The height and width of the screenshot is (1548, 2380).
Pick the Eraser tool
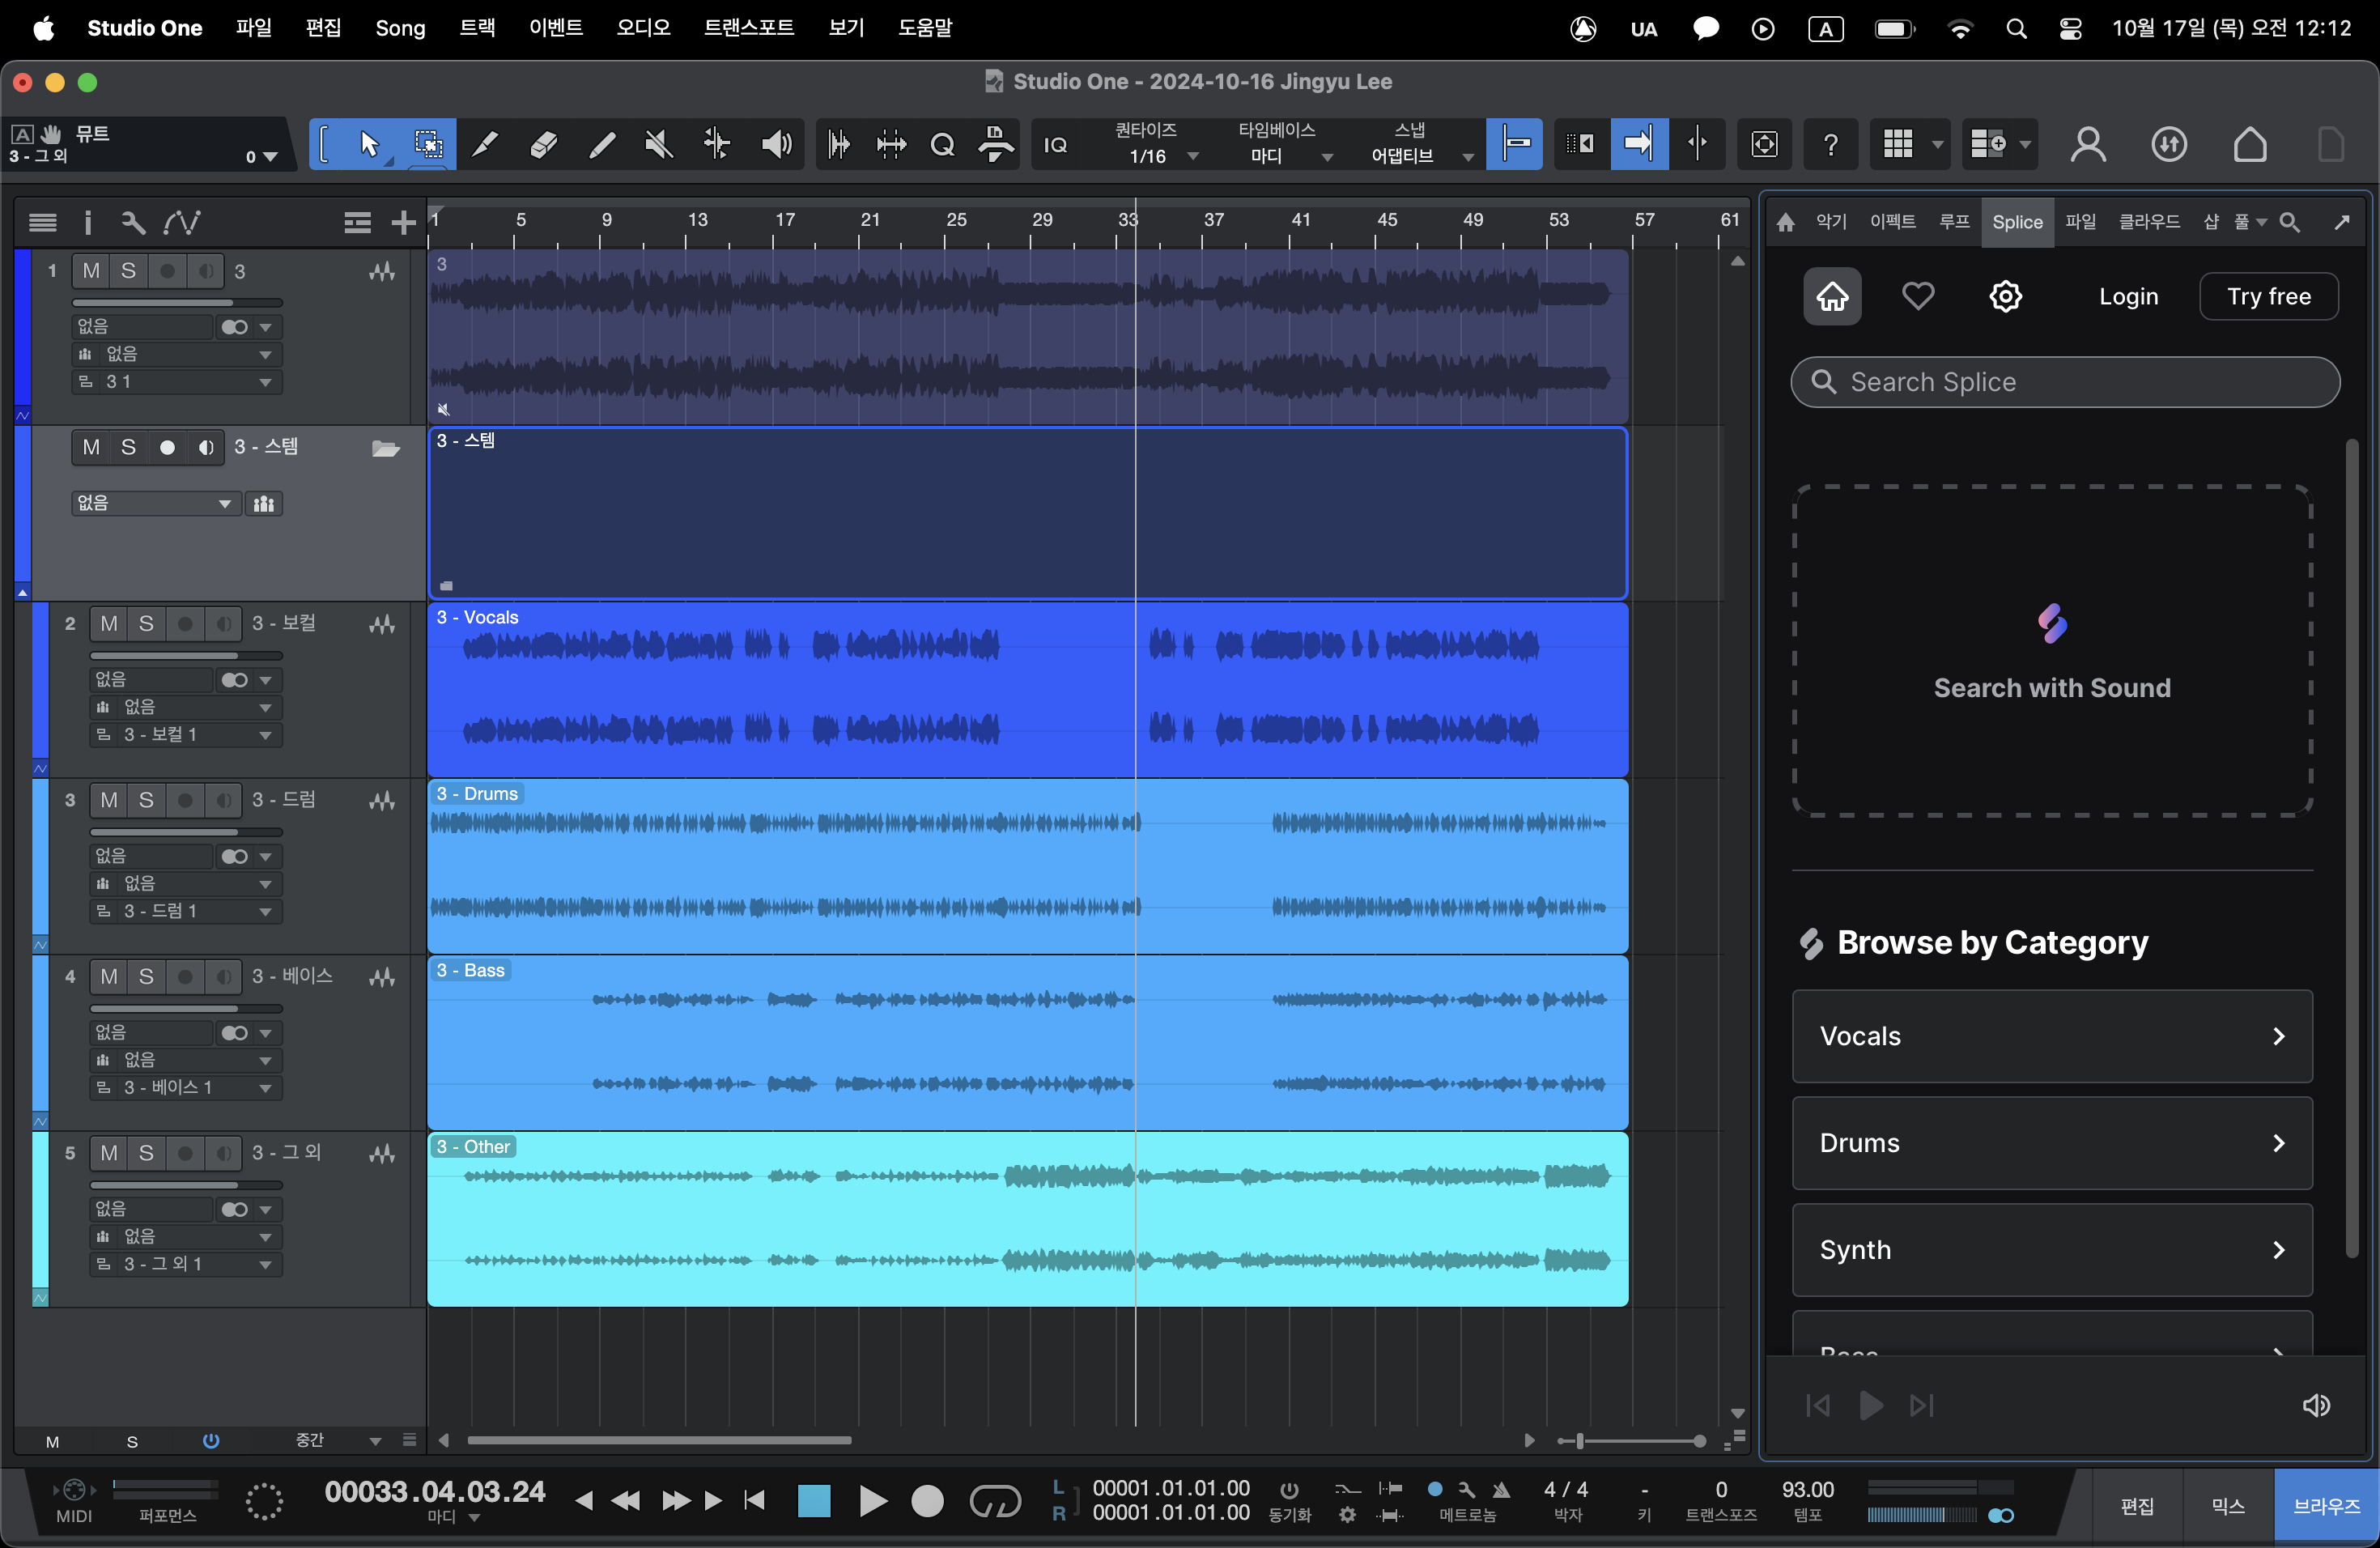pos(543,144)
